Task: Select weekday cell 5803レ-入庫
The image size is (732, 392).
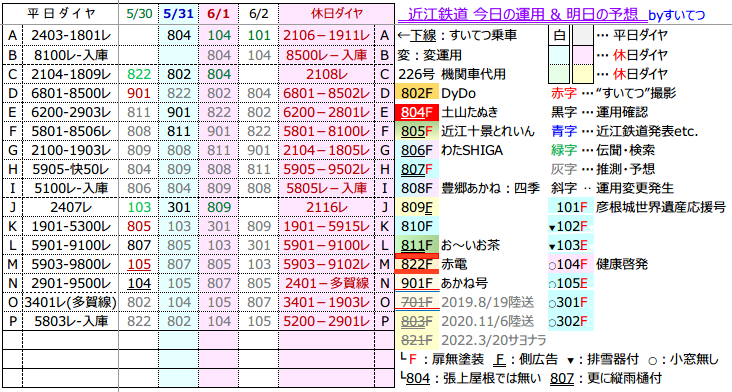Action: 70,322
